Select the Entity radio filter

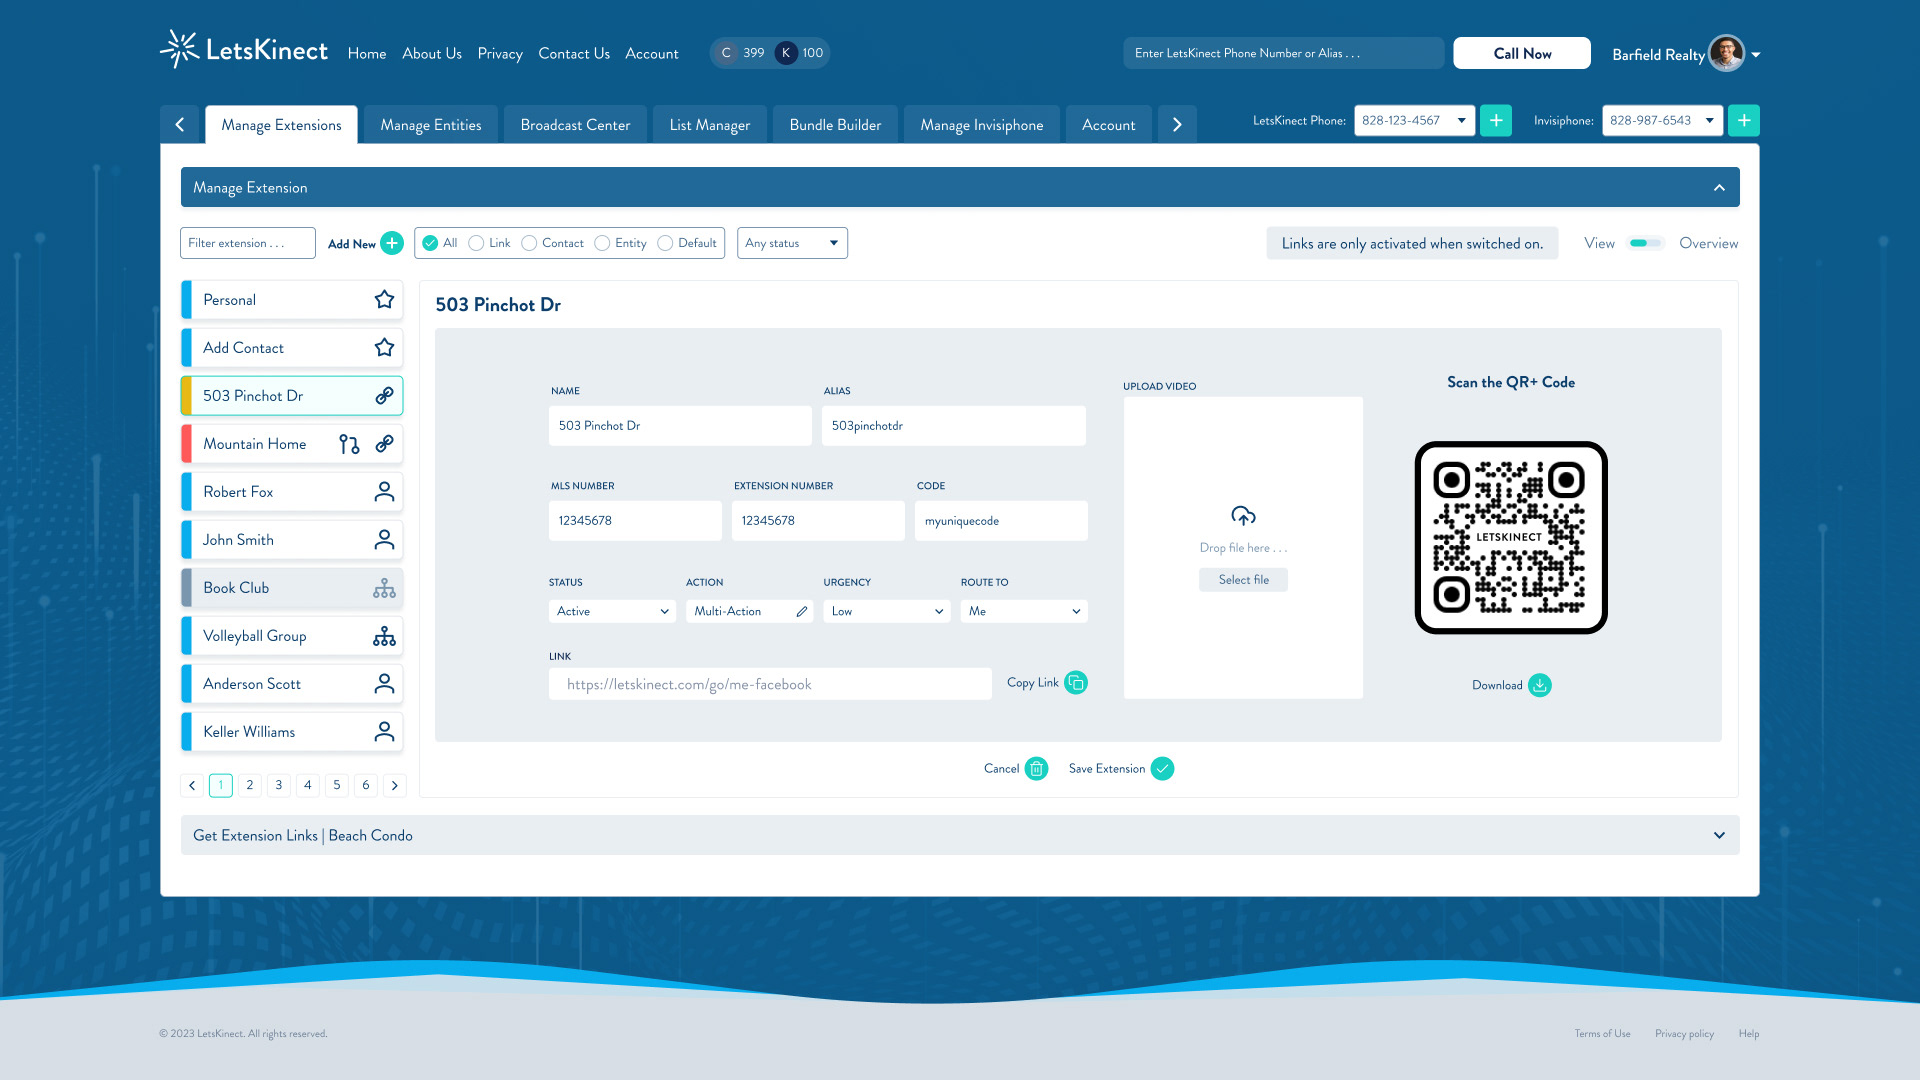click(602, 243)
